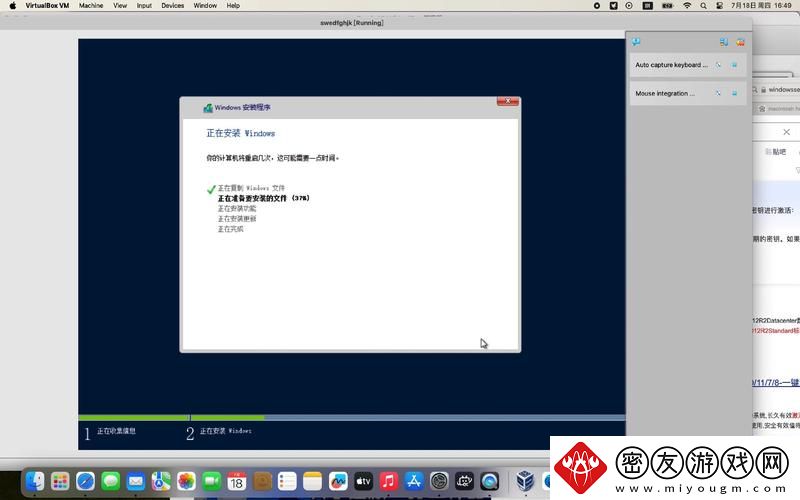
Task: Click the 正在安装功能 step
Action: (237, 208)
